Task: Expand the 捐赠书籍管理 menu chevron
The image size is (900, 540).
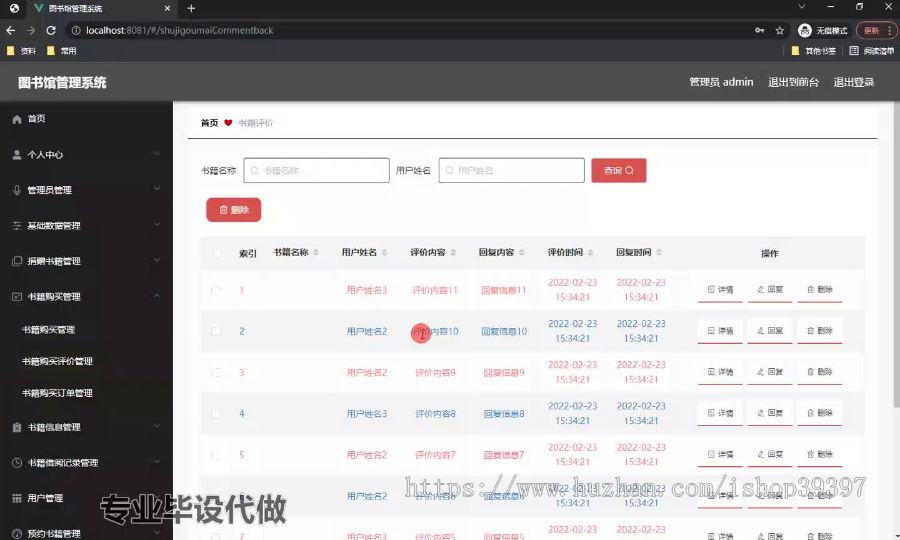Action: (156, 261)
